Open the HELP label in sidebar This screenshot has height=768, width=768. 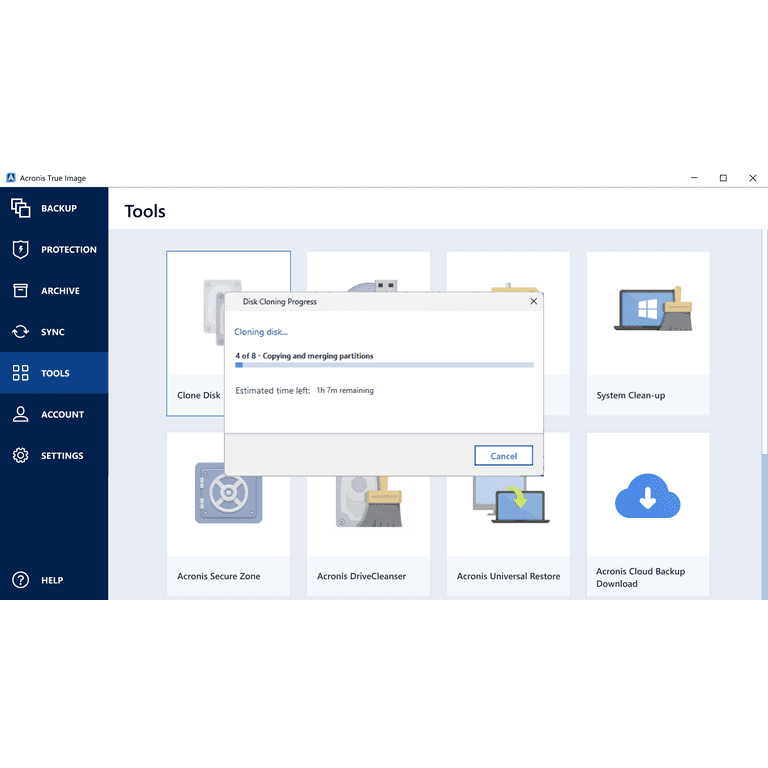pos(52,580)
